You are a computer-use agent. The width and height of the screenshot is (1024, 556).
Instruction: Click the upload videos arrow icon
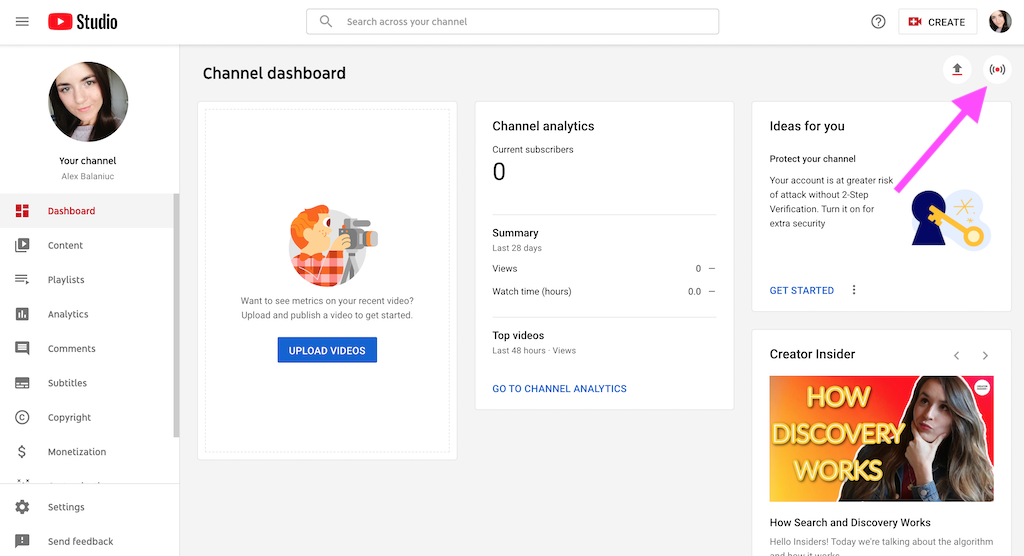(957, 69)
